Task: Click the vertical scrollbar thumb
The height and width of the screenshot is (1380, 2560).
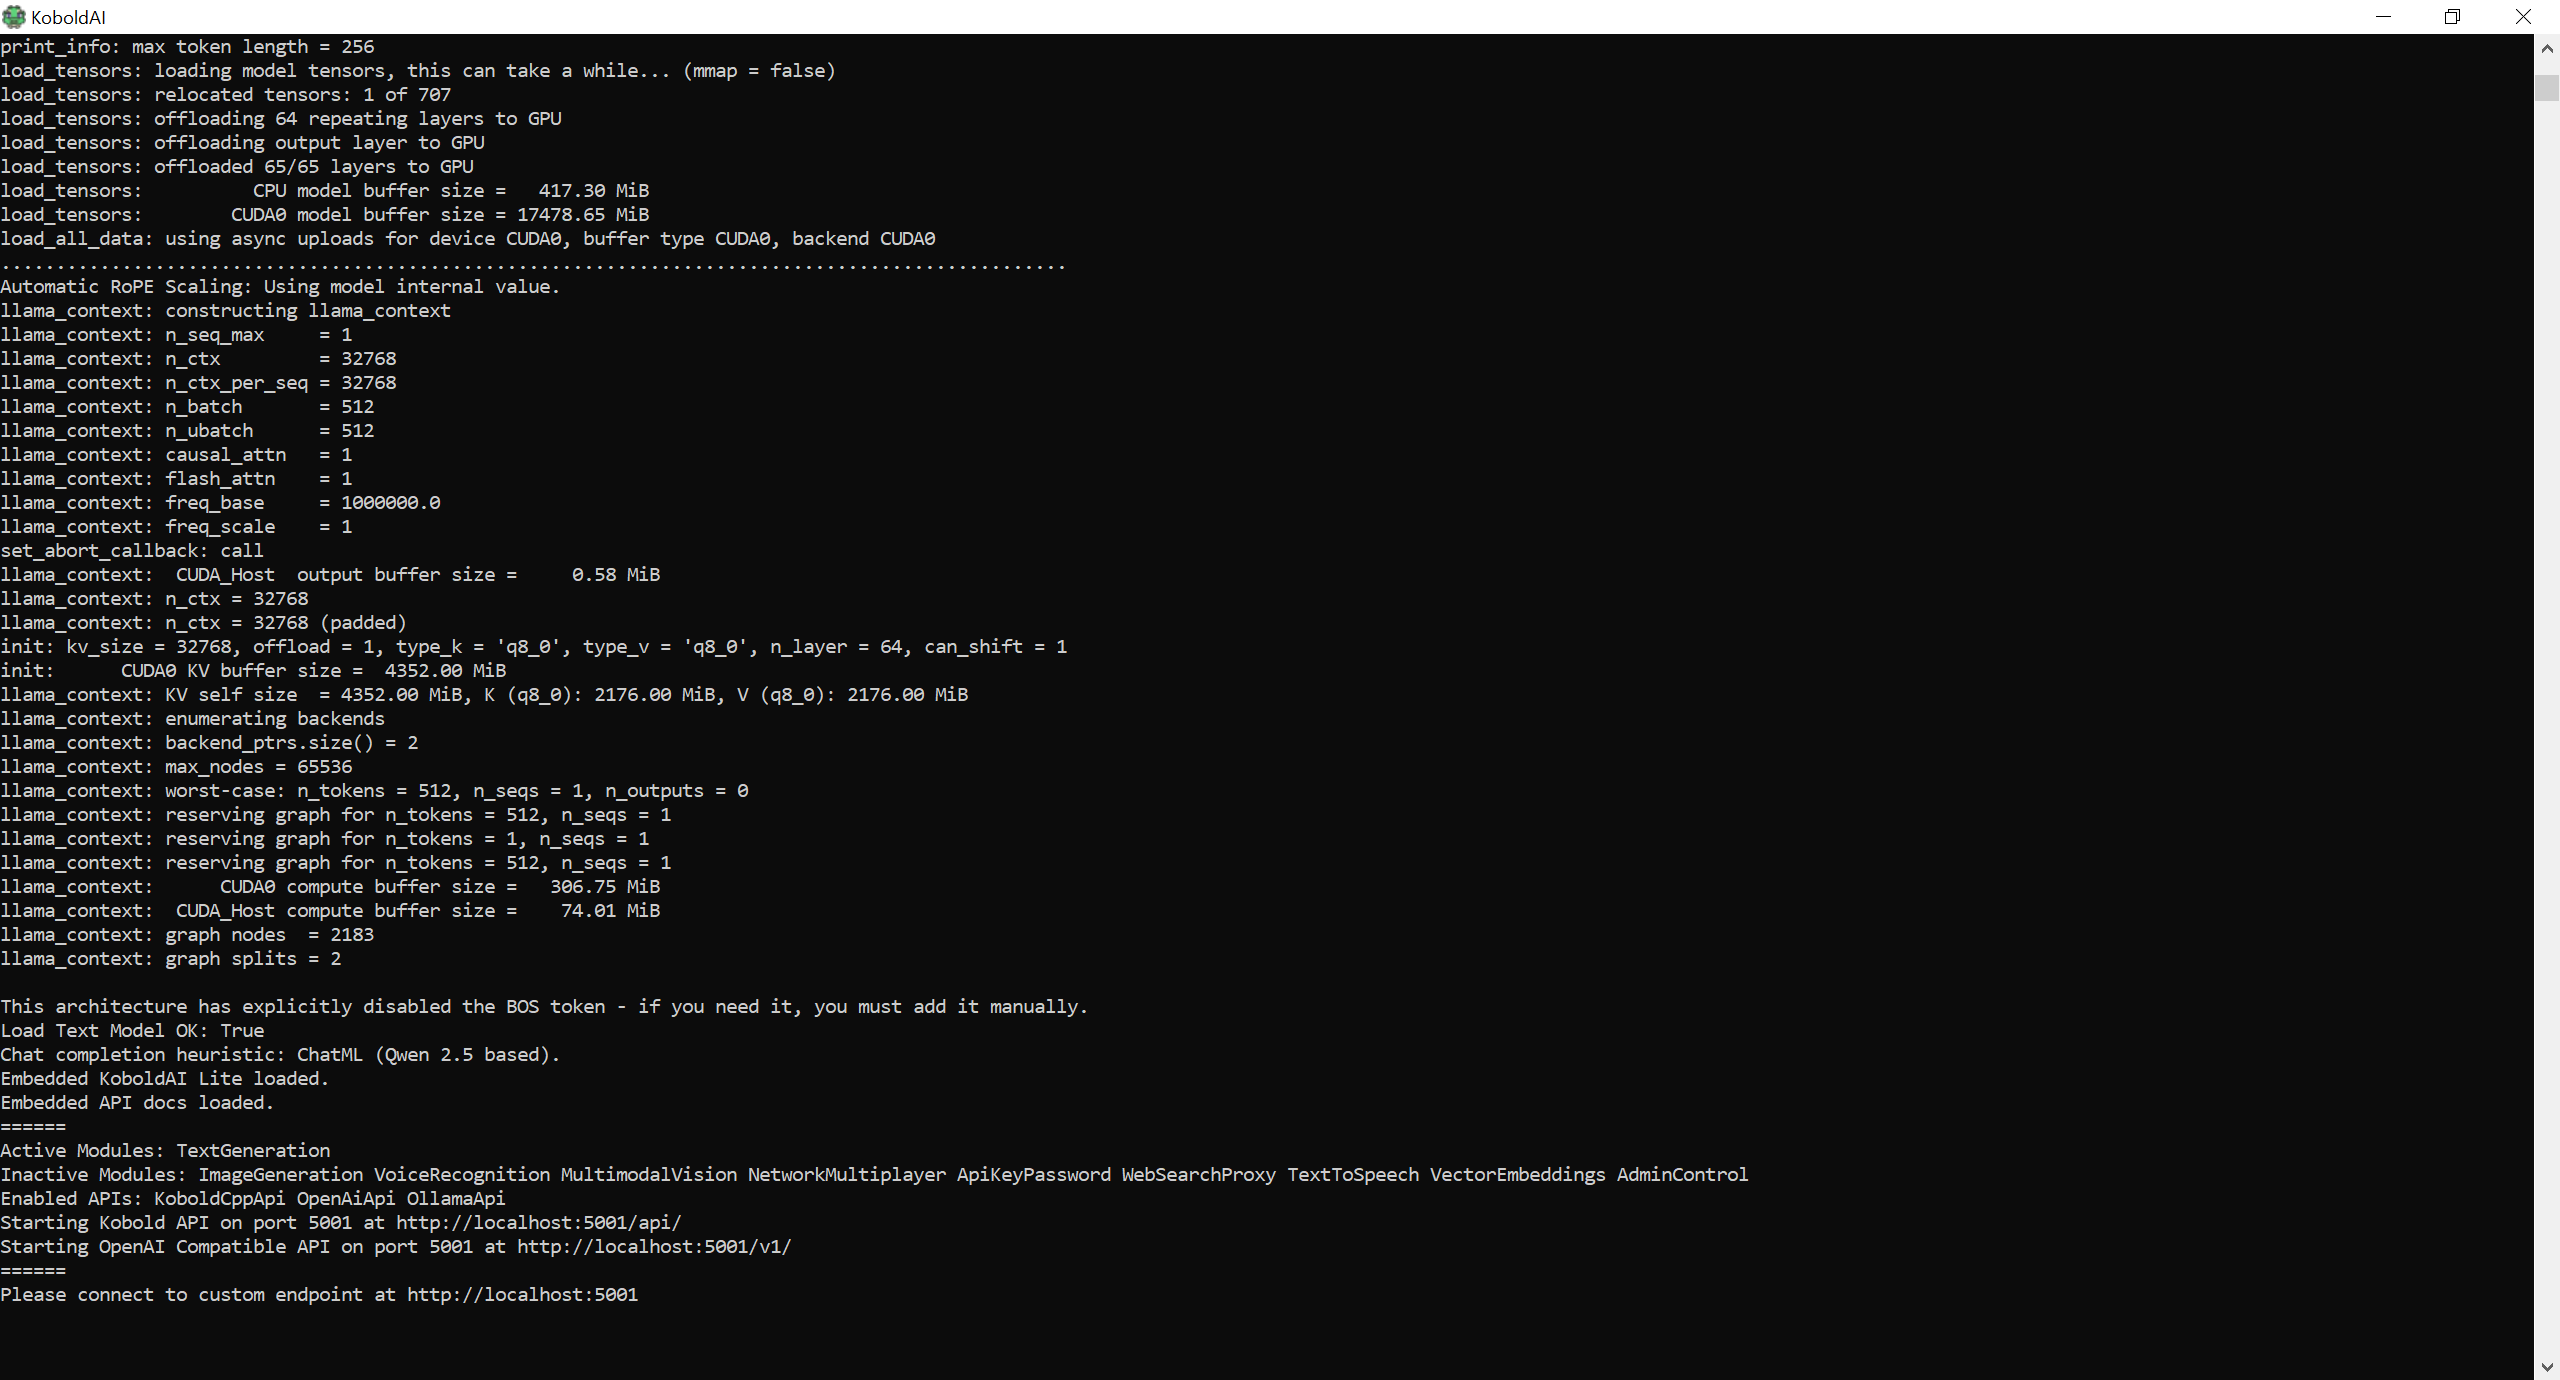Action: (x=2547, y=87)
